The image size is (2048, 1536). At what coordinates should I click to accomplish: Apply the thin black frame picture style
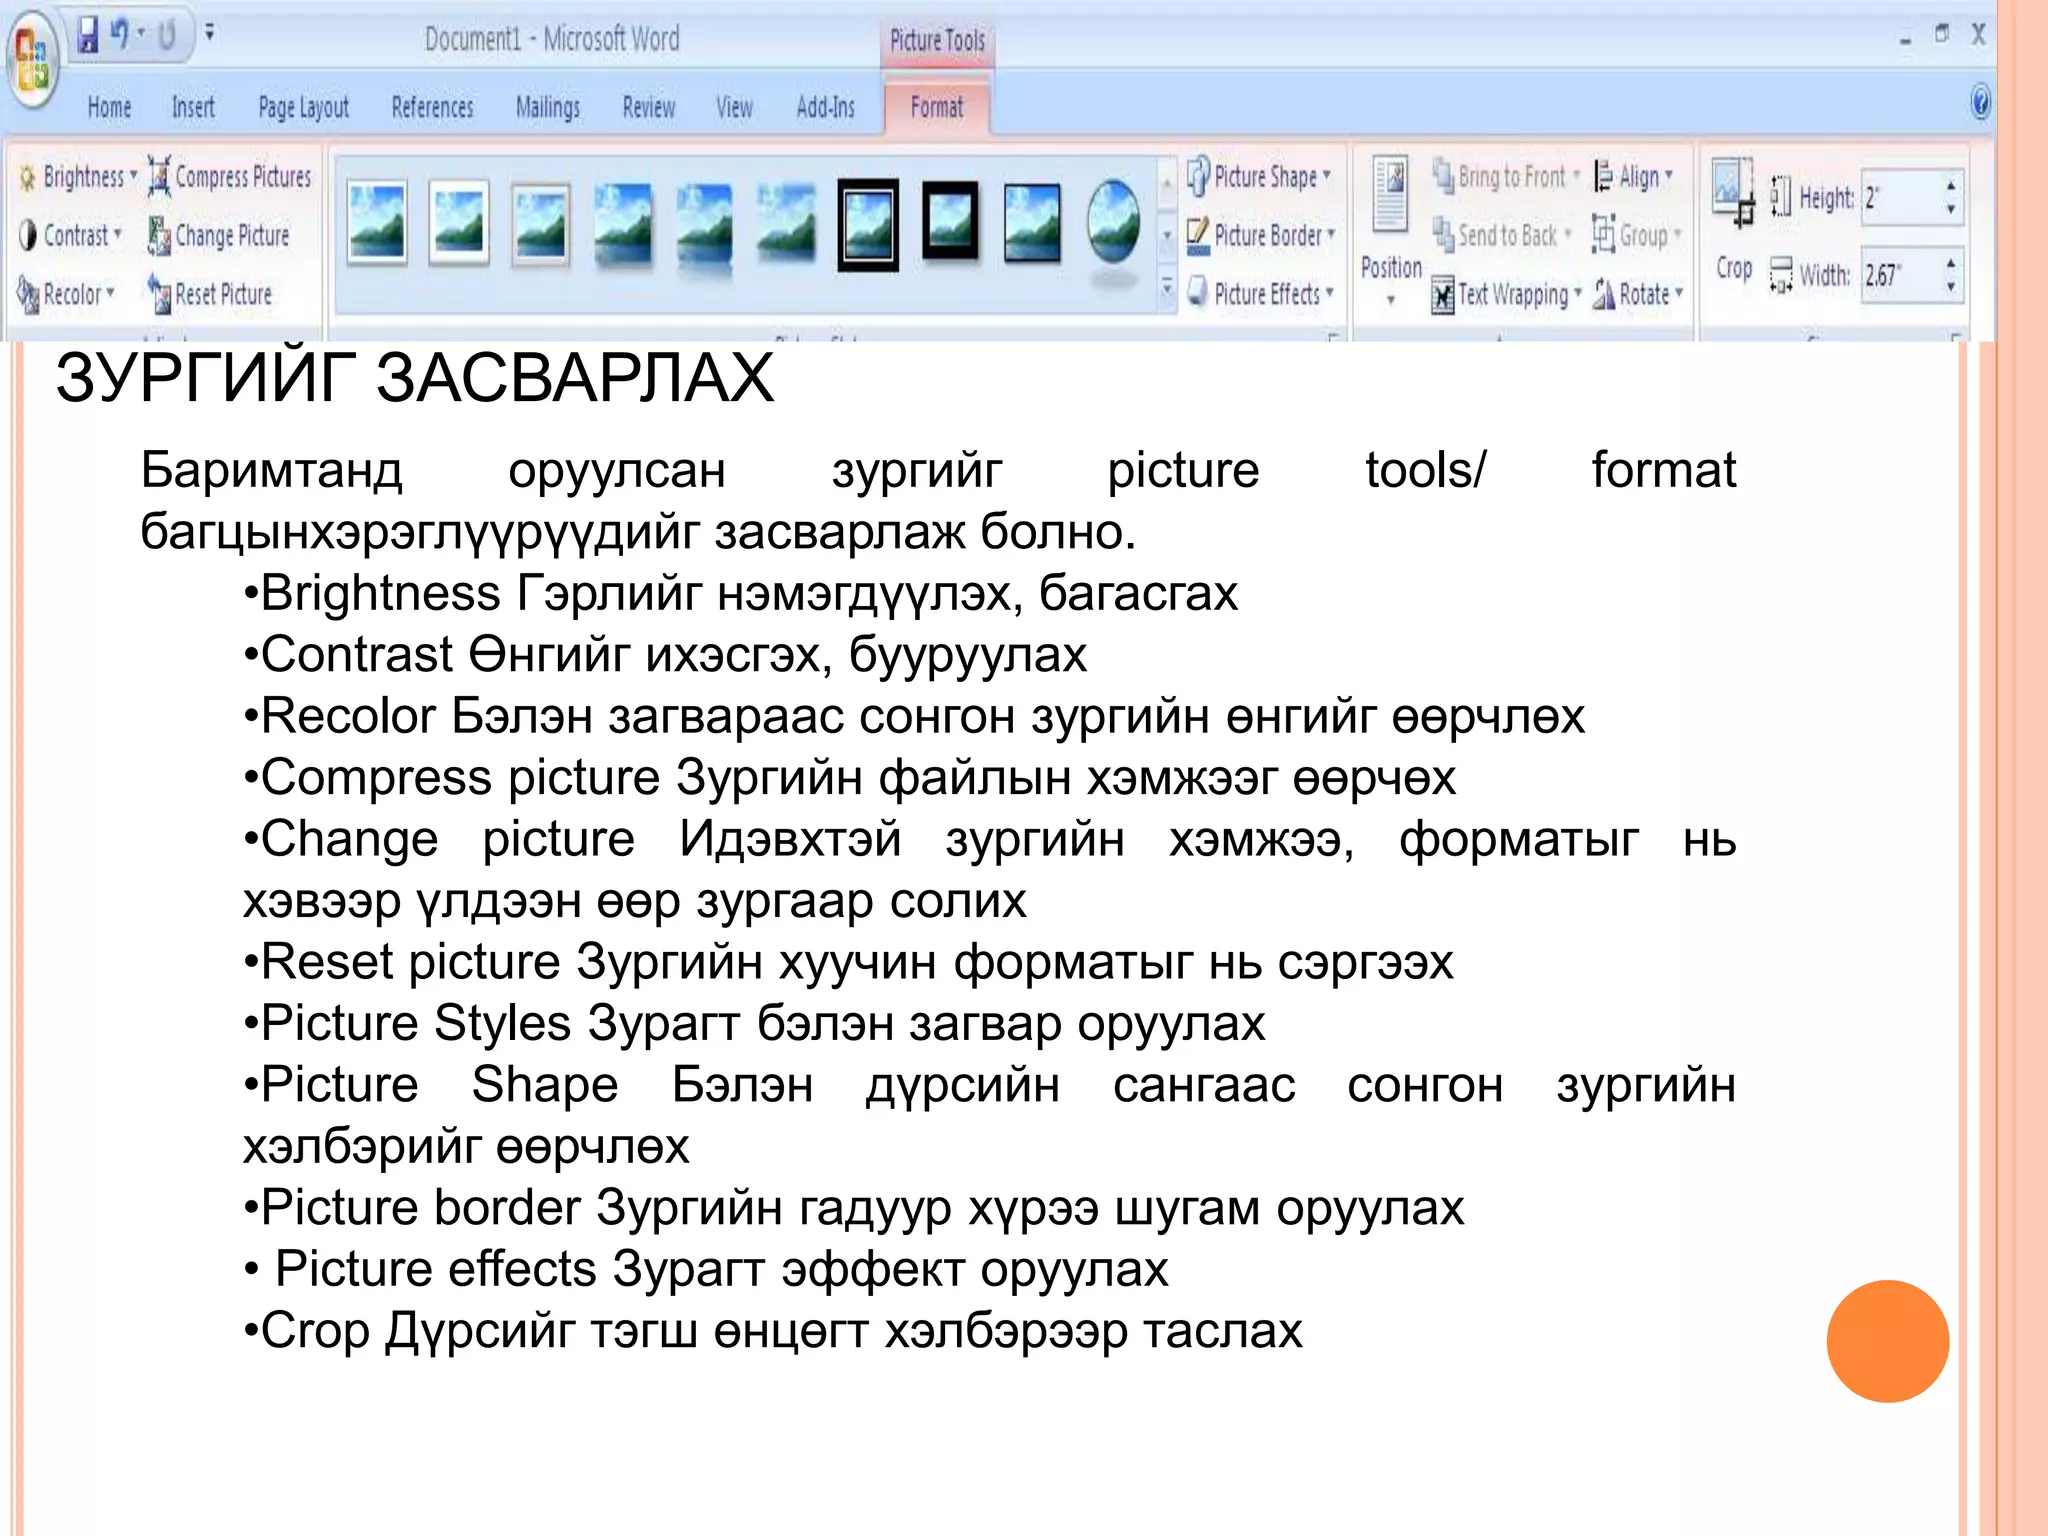(x=1032, y=223)
